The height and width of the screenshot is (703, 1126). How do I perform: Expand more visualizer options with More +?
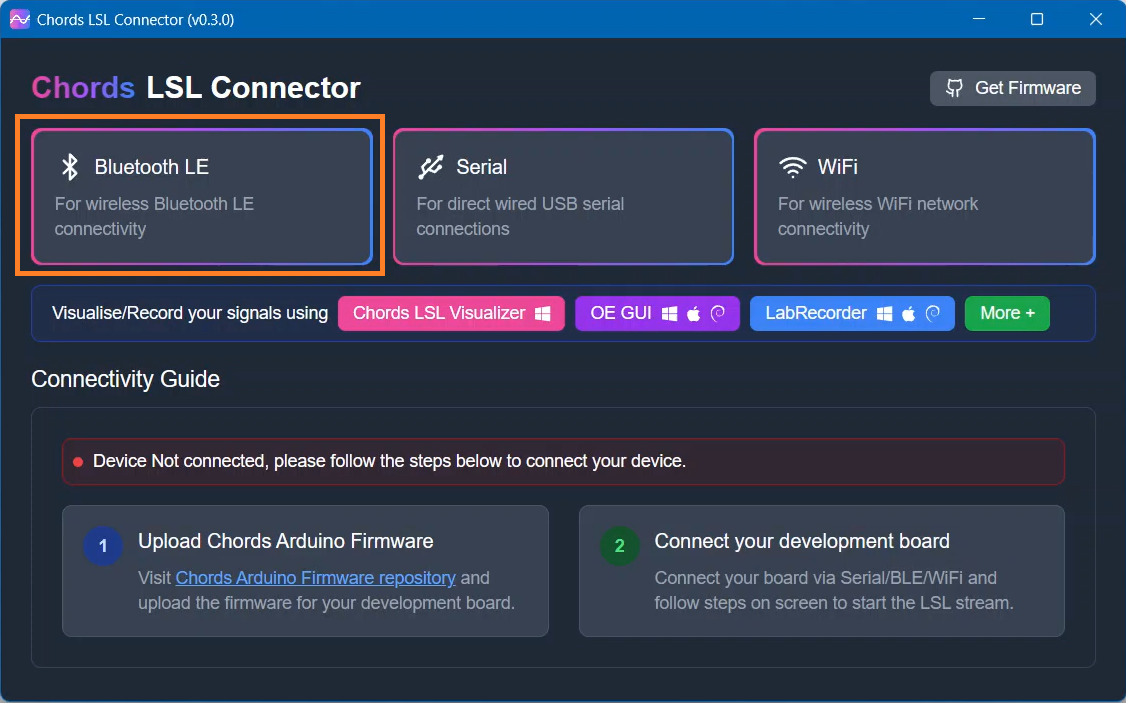pos(1007,313)
